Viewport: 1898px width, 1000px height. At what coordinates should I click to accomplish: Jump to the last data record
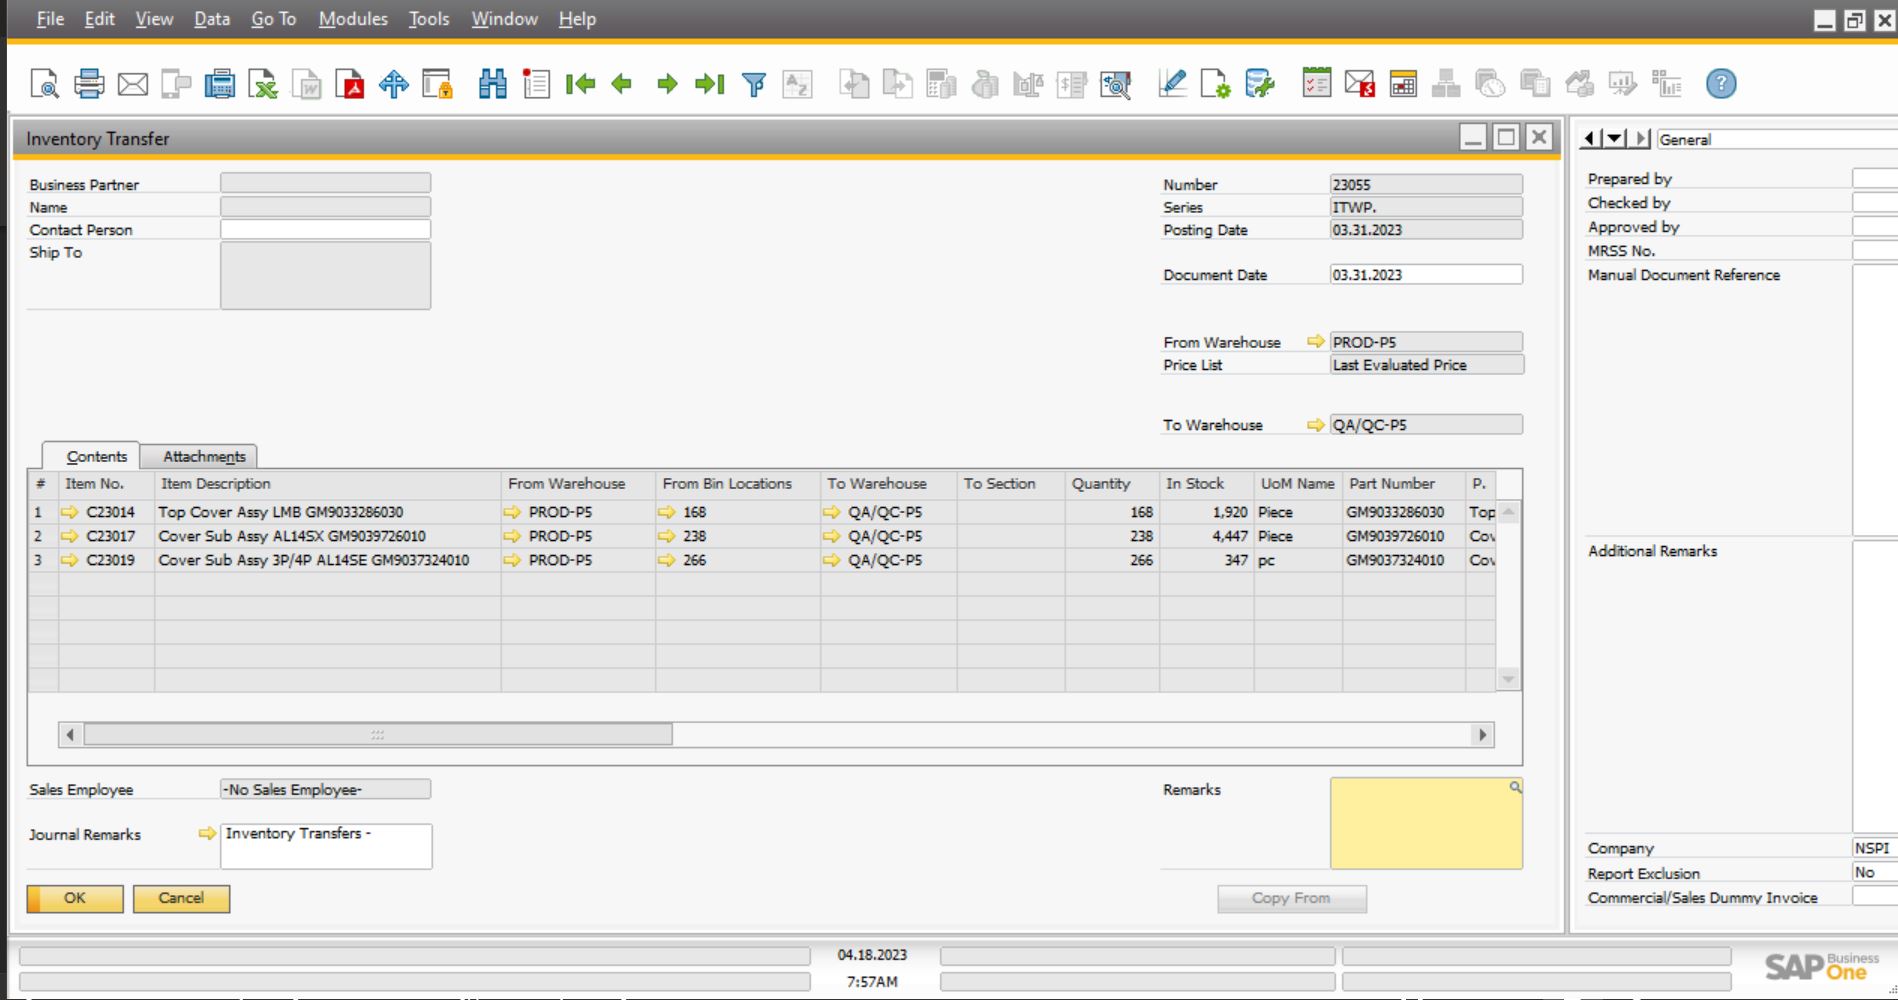(x=710, y=84)
